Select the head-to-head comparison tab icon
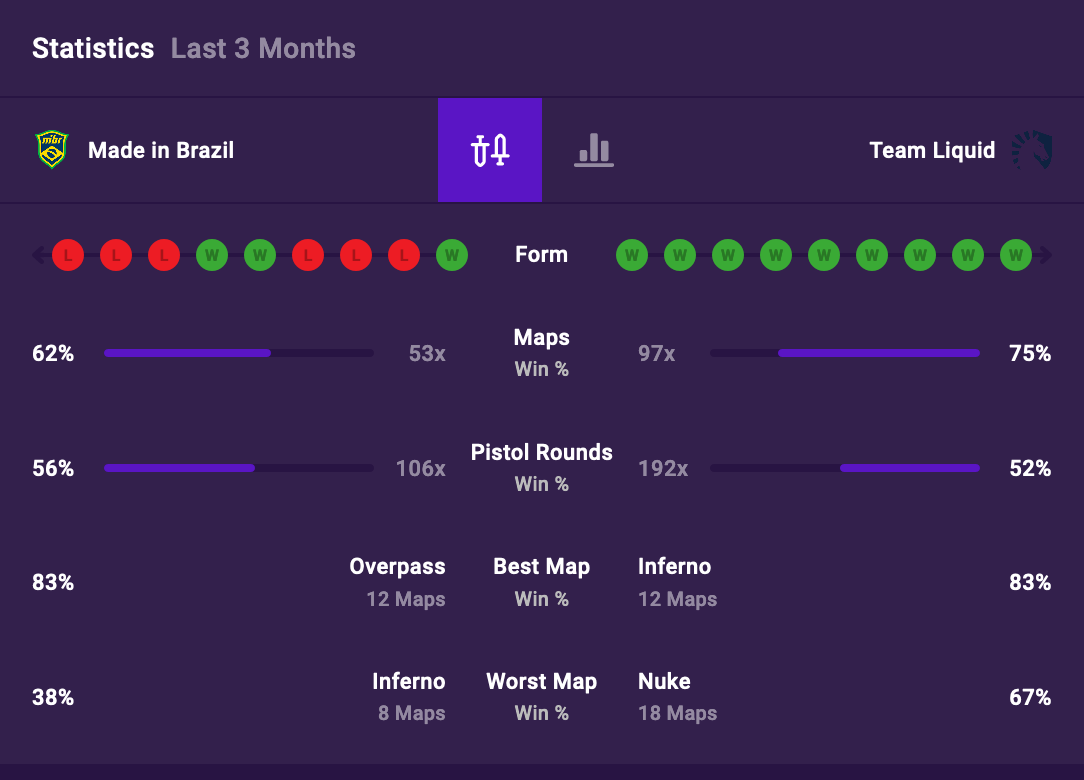The width and height of the screenshot is (1084, 780). point(490,150)
